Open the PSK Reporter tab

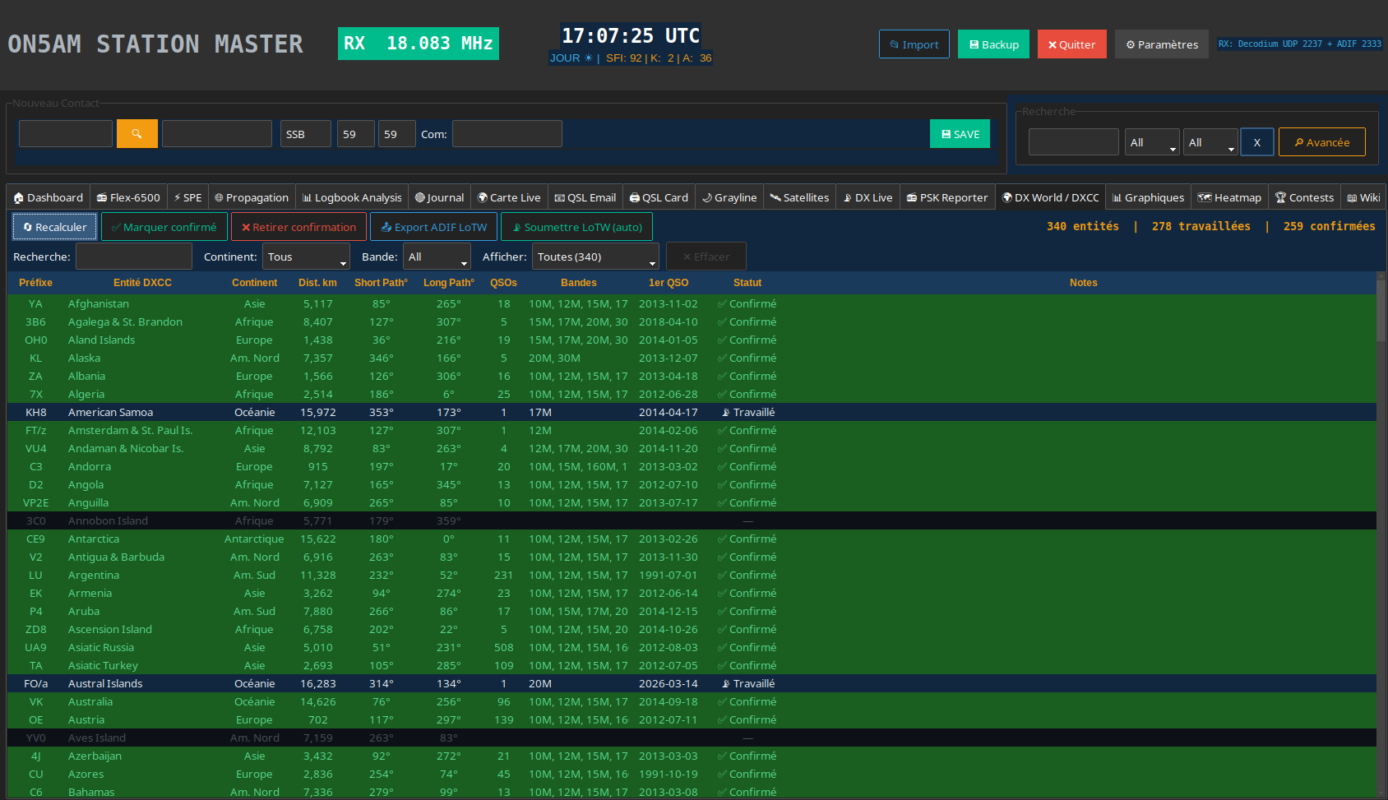click(948, 198)
